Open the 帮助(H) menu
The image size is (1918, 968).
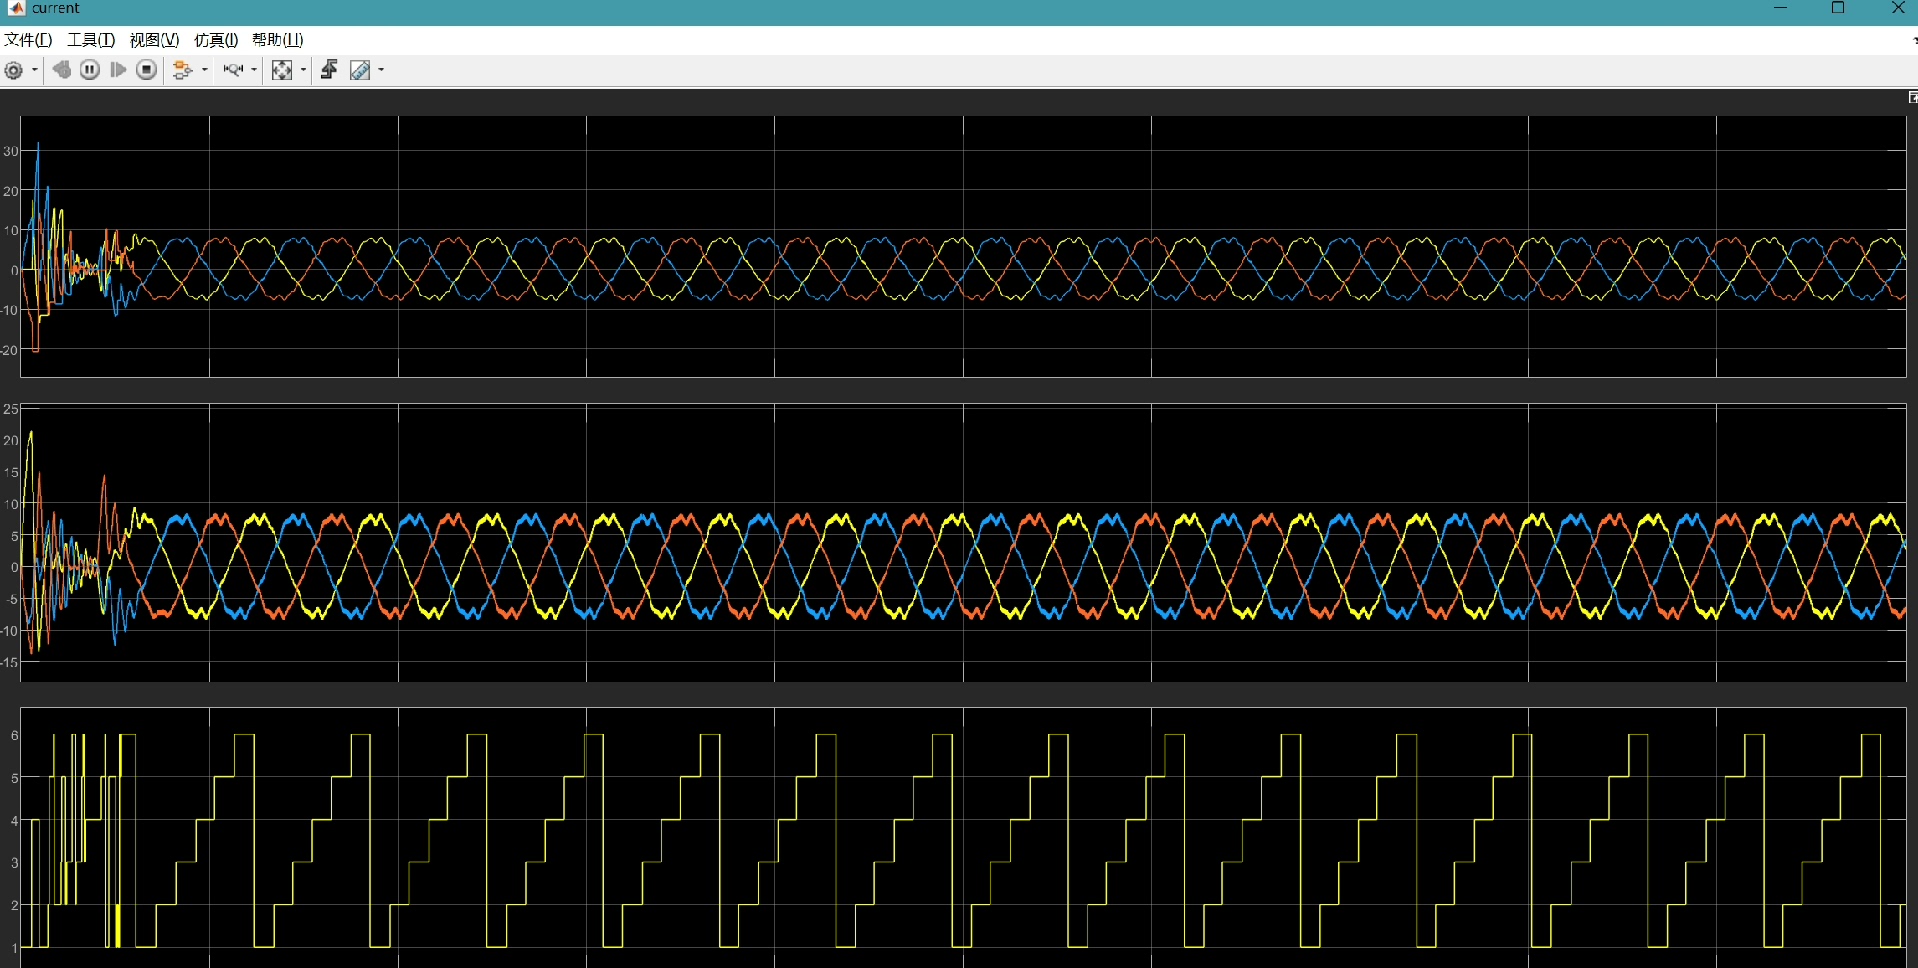click(x=278, y=40)
